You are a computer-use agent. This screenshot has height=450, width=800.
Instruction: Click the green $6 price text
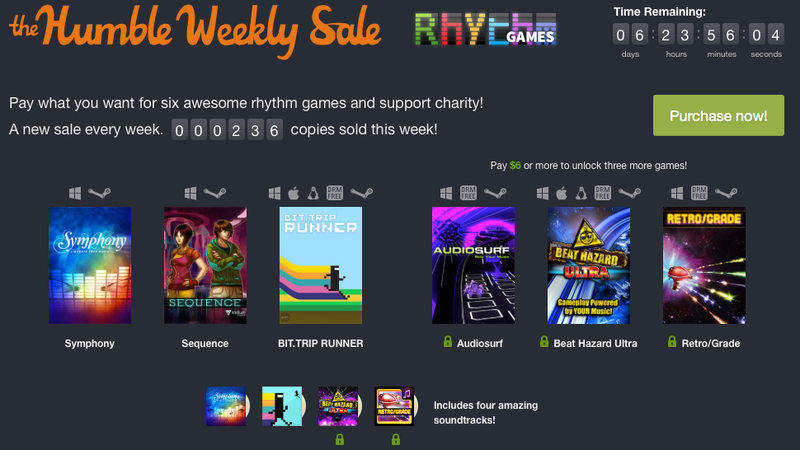[515, 165]
